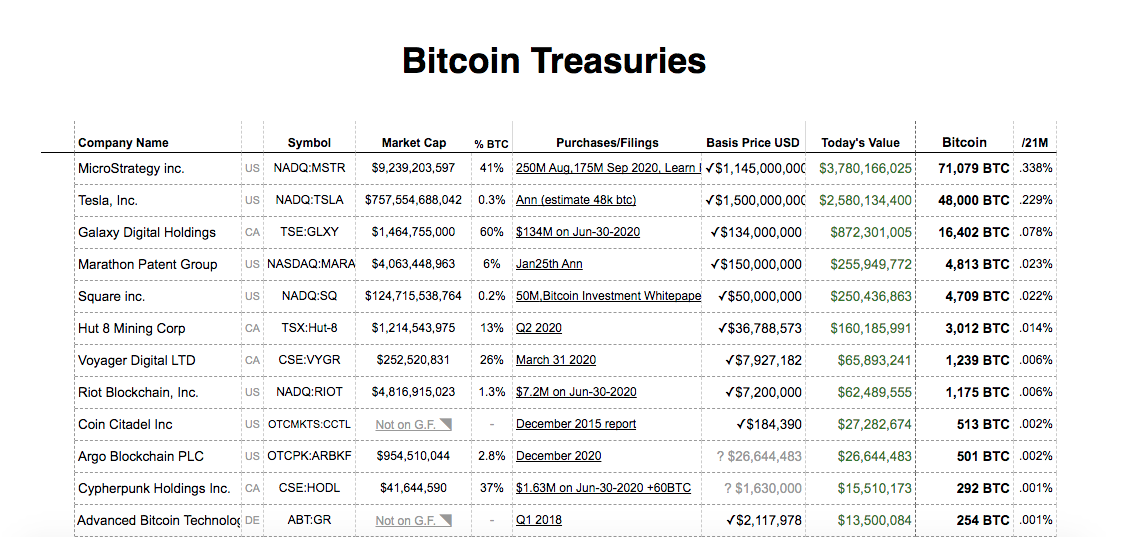
Task: Click the Bitcoin column header
Action: coord(964,142)
